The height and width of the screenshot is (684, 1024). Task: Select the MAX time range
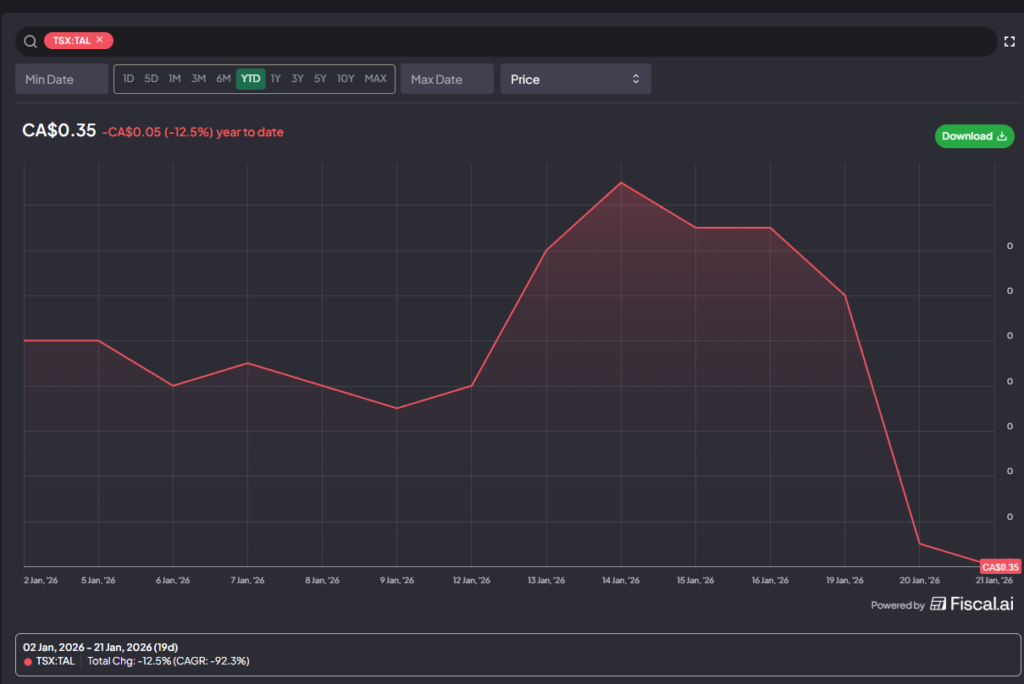pos(375,79)
